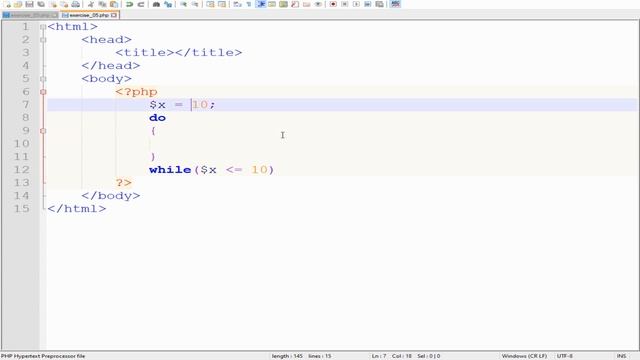This screenshot has width=640, height=360.
Task: Open Find with the binoculars icon
Action: (x=156, y=4)
